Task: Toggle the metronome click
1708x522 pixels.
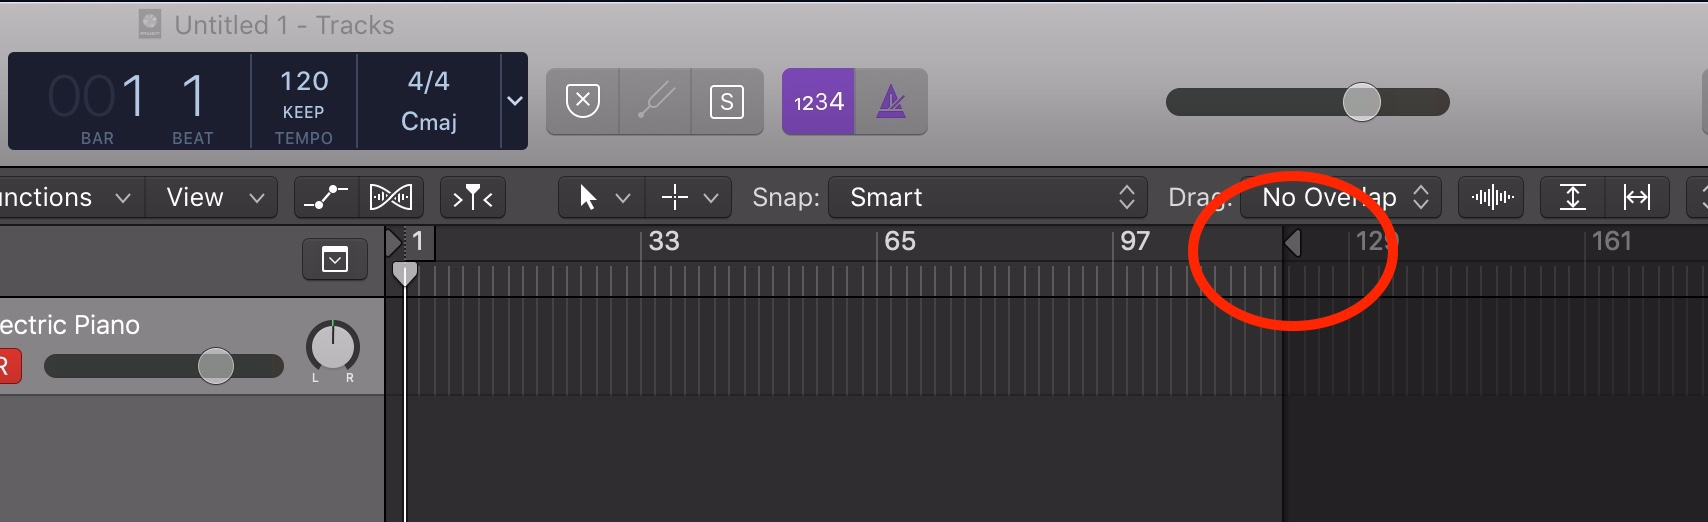Action: 891,101
